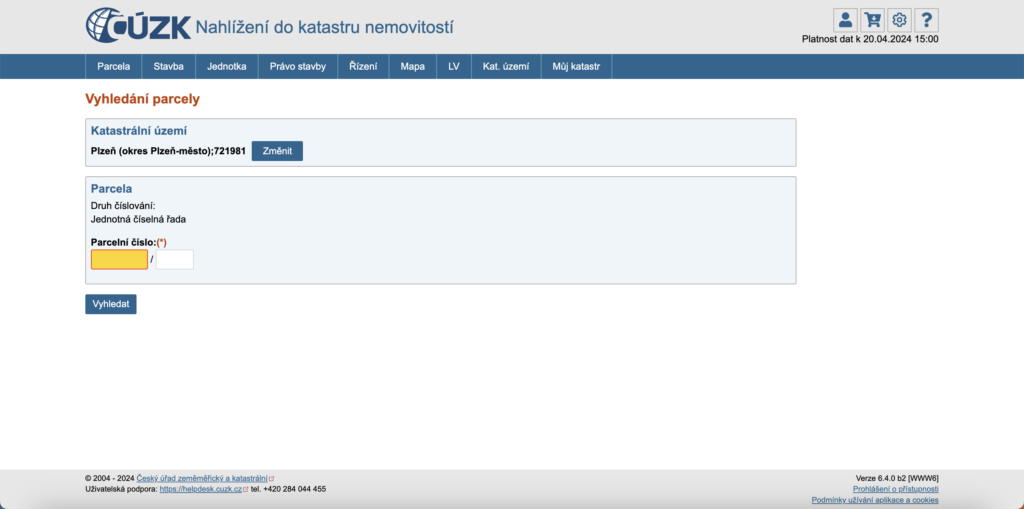Open Můj katastr menu item
The width and height of the screenshot is (1024, 509).
(576, 66)
